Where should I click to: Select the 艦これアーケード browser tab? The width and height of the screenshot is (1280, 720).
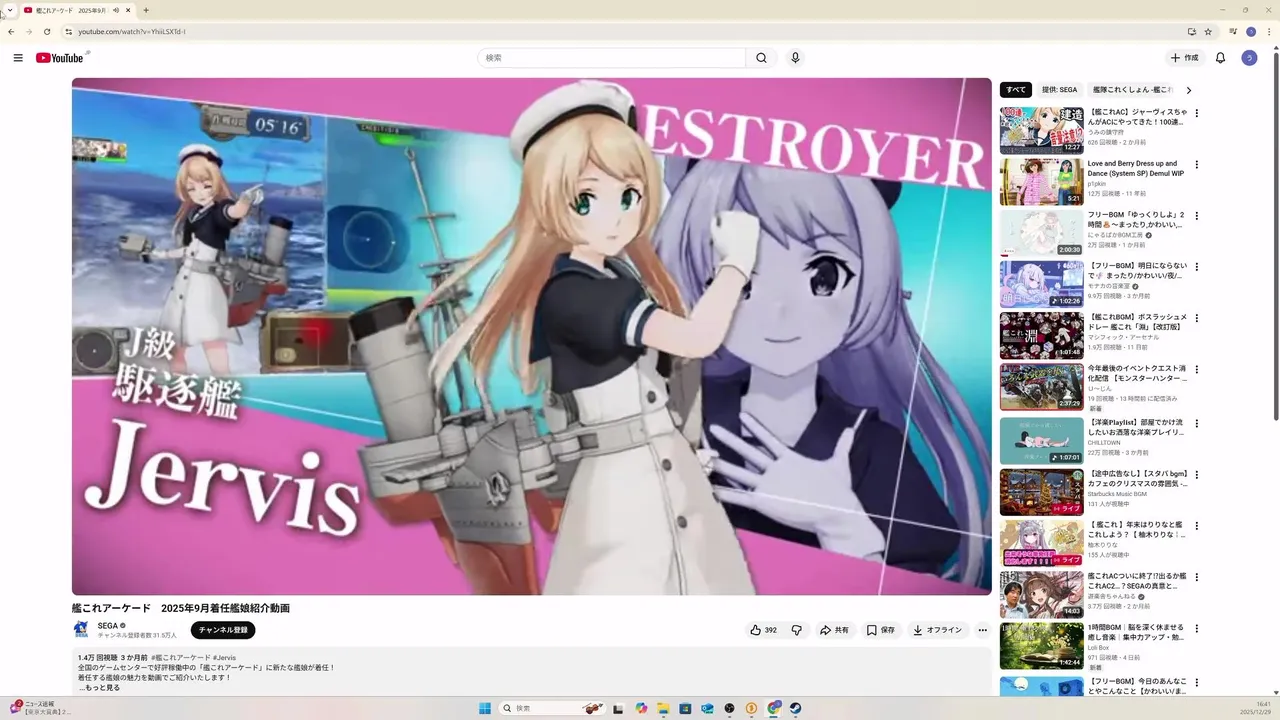point(78,10)
